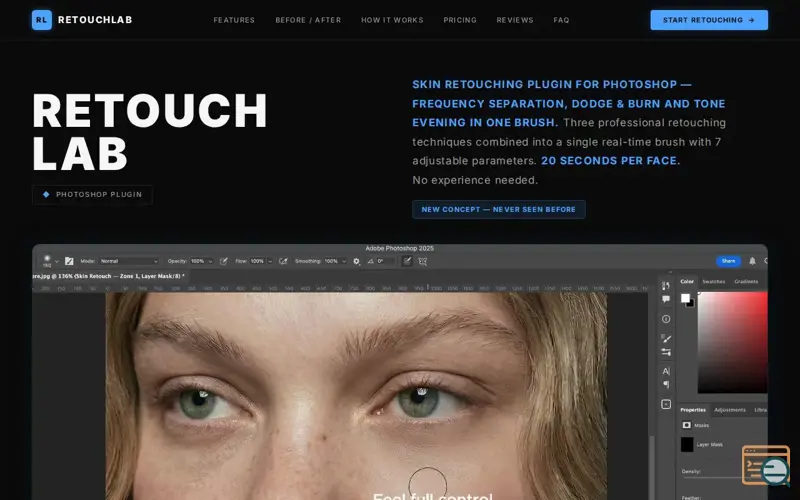Enable the airbrush build-up icon
The height and width of the screenshot is (500, 800).
283,261
